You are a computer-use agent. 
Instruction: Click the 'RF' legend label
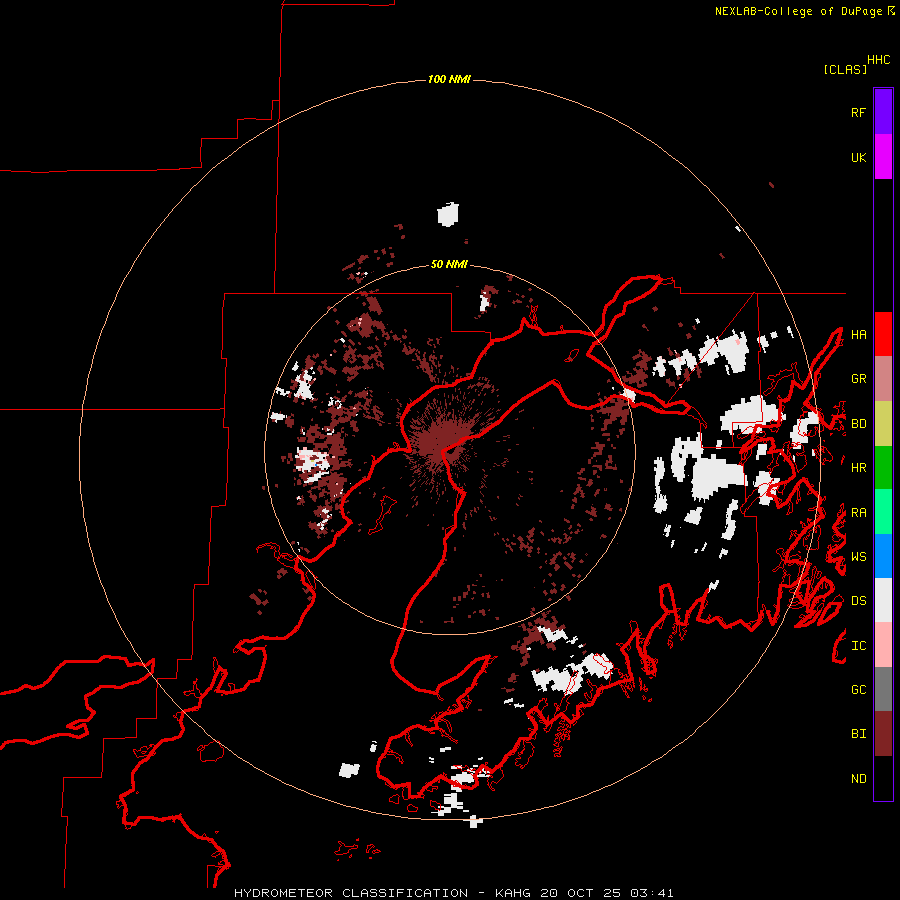point(858,112)
